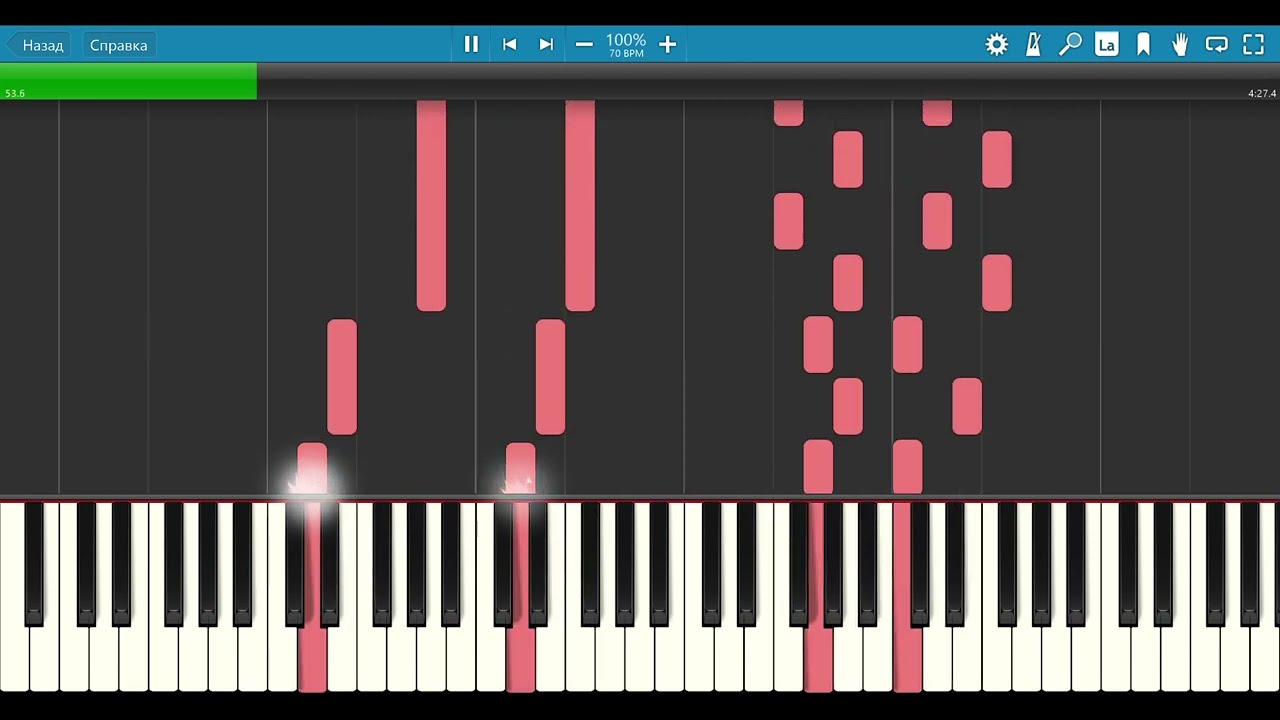Decrease playback speed with the minus button
The height and width of the screenshot is (720, 1280).
point(584,44)
